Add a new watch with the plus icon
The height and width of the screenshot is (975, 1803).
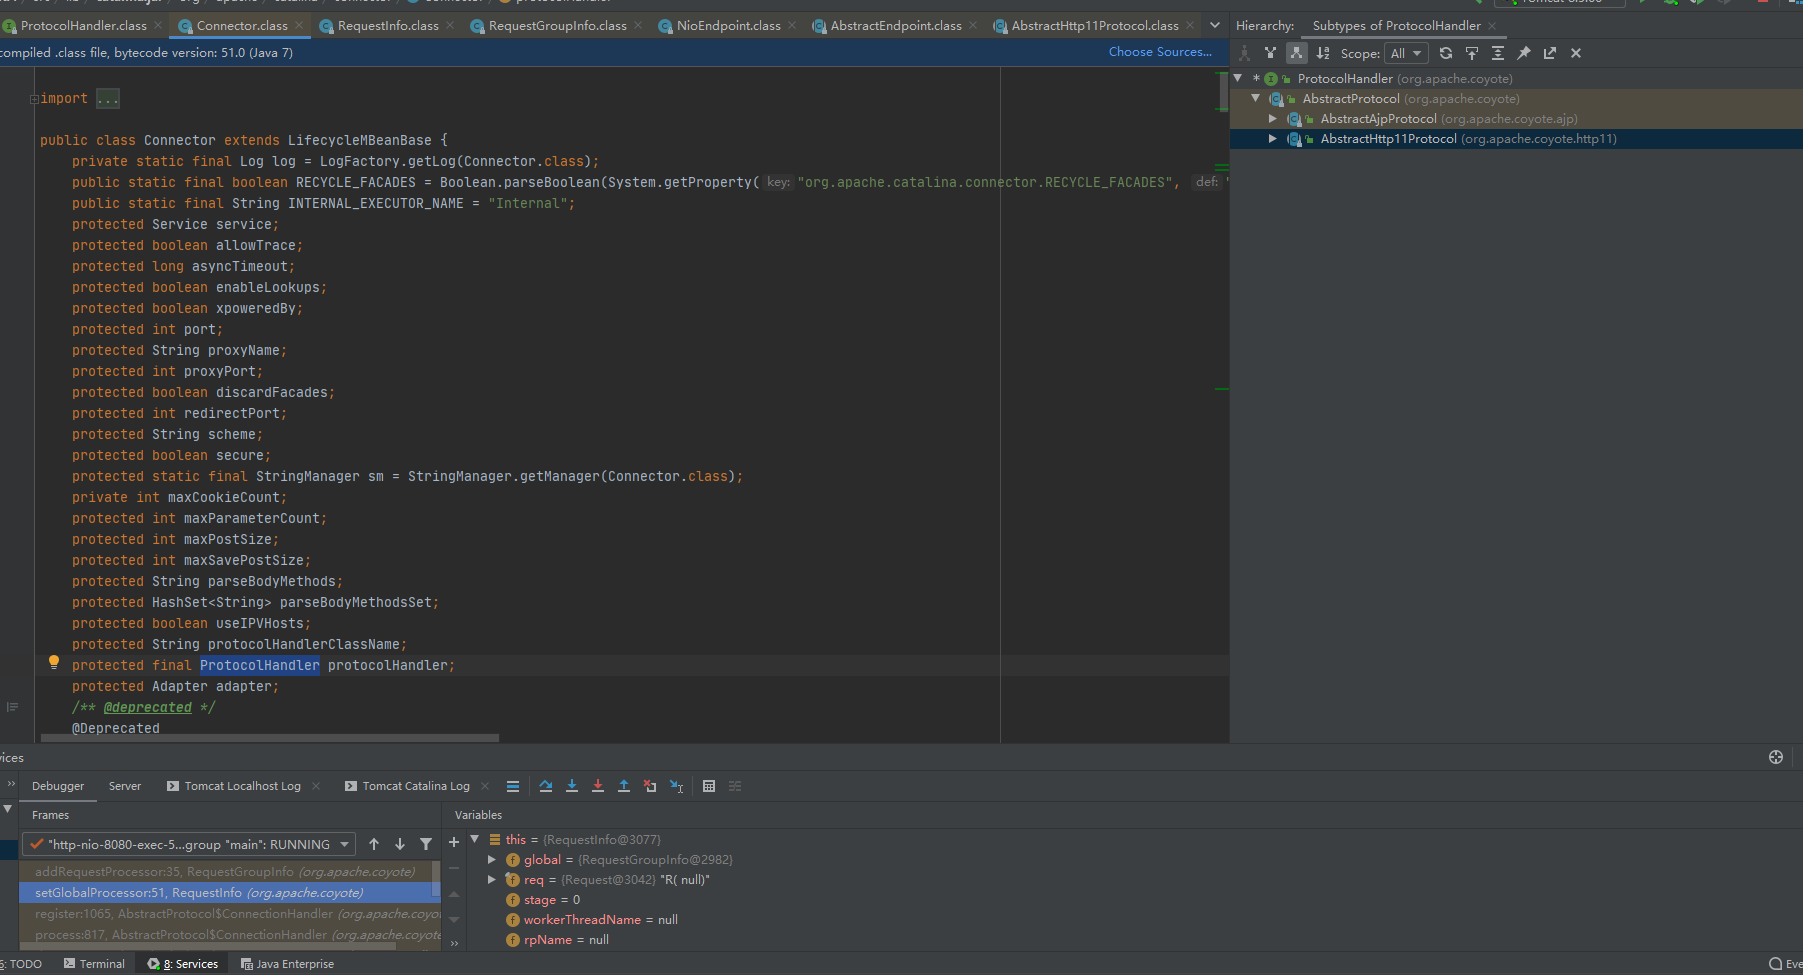pyautogui.click(x=454, y=842)
